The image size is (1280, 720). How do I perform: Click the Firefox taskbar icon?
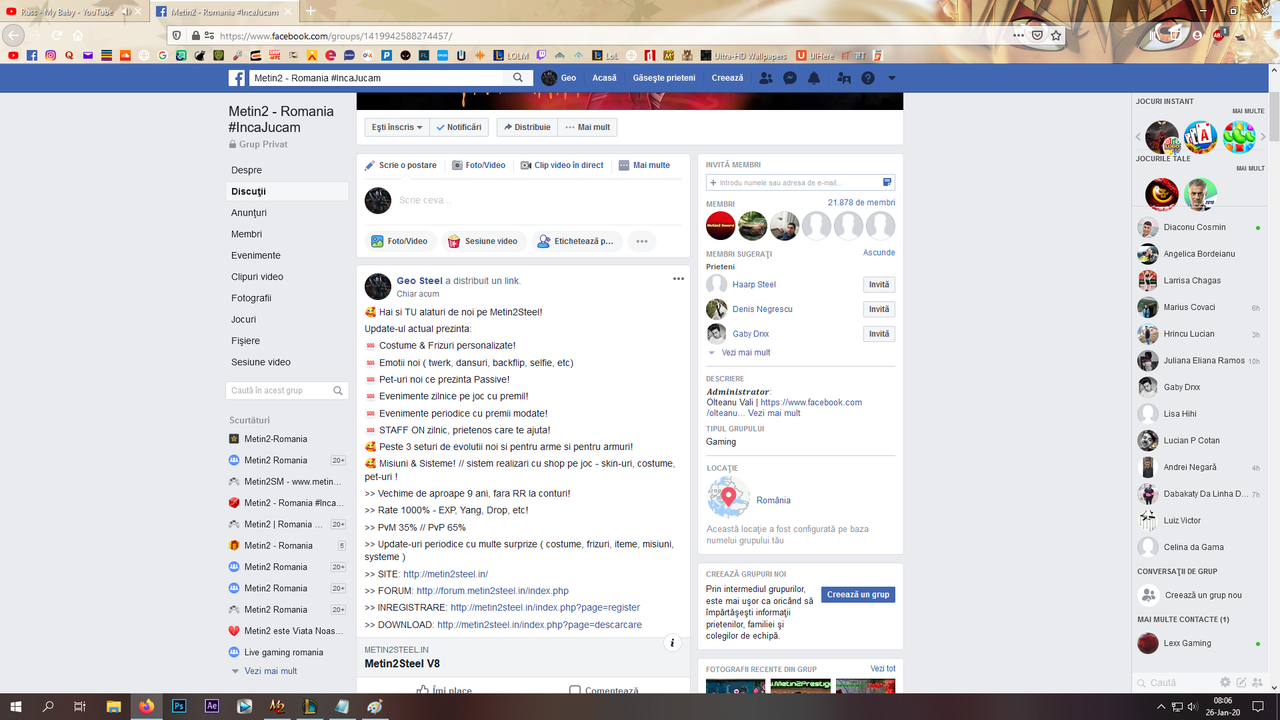click(147, 706)
